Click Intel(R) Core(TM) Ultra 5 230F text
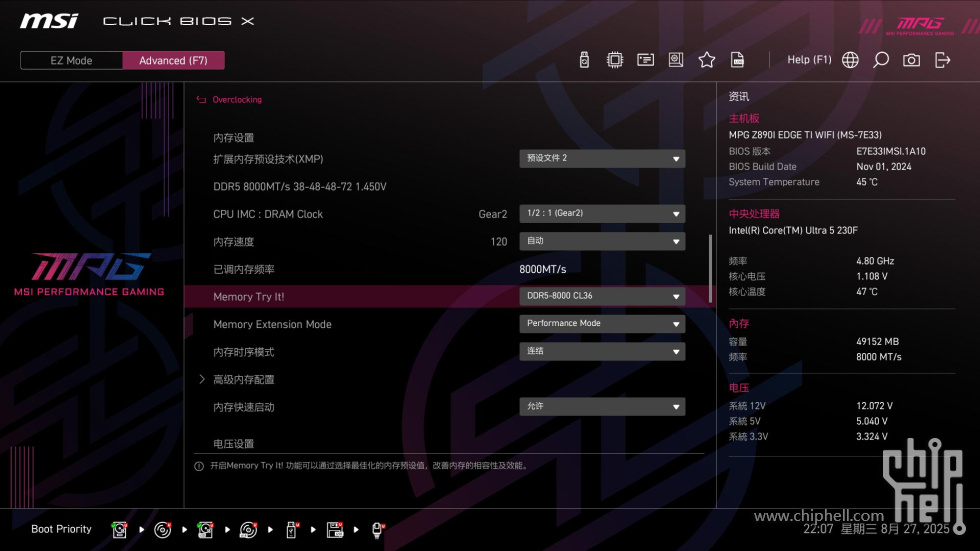 click(x=793, y=231)
